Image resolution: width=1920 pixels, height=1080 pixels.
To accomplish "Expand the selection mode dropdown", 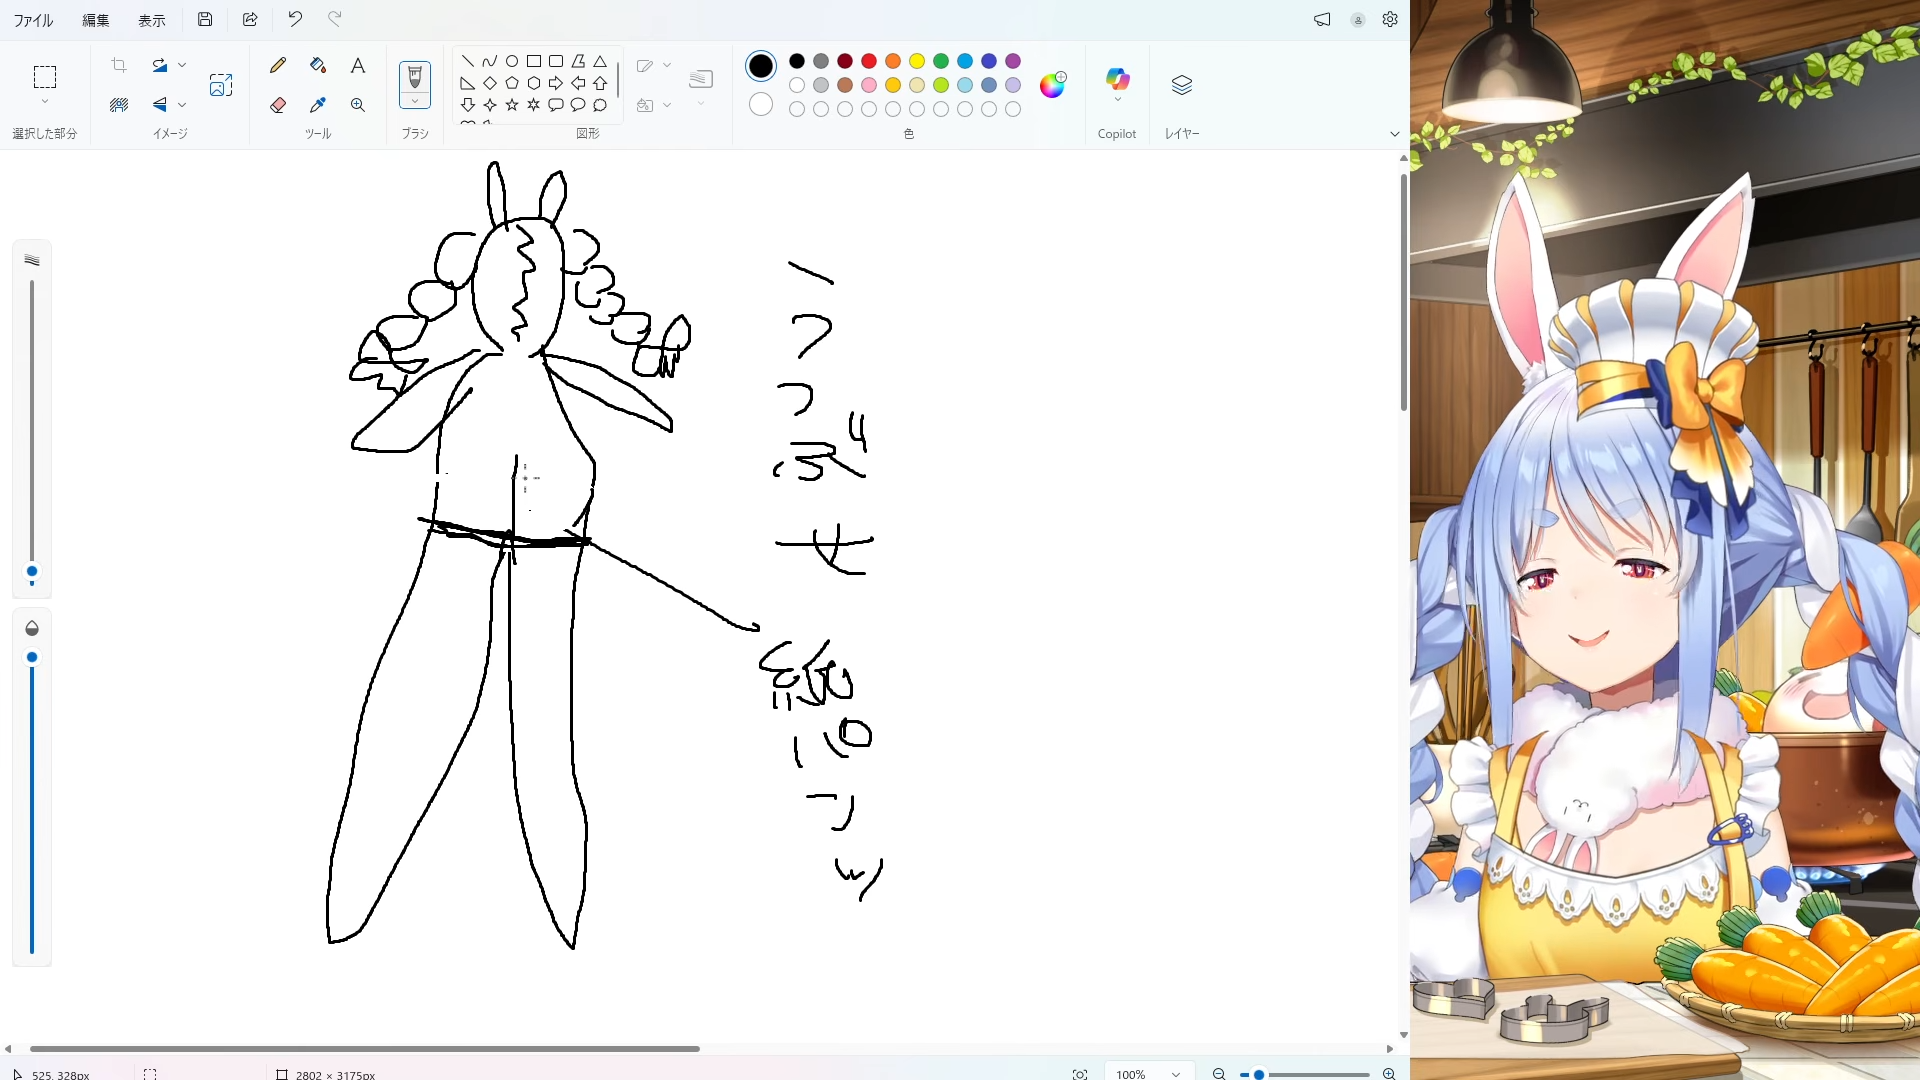I will [45, 102].
